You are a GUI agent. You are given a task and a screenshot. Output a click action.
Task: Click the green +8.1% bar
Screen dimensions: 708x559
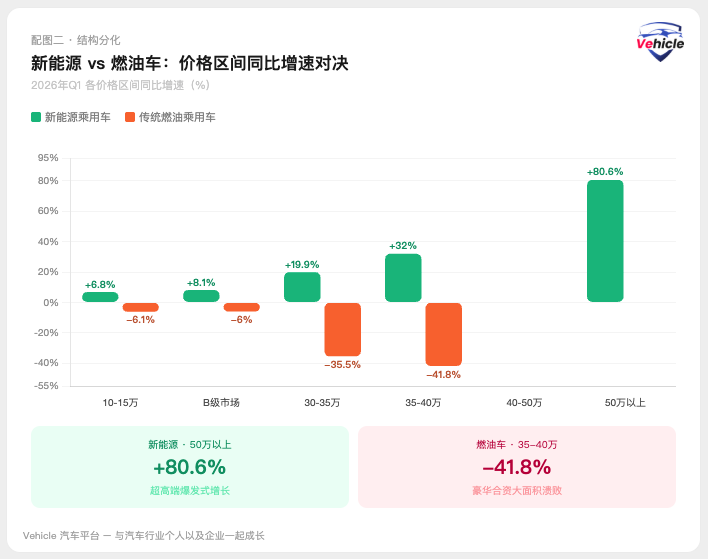tap(201, 296)
